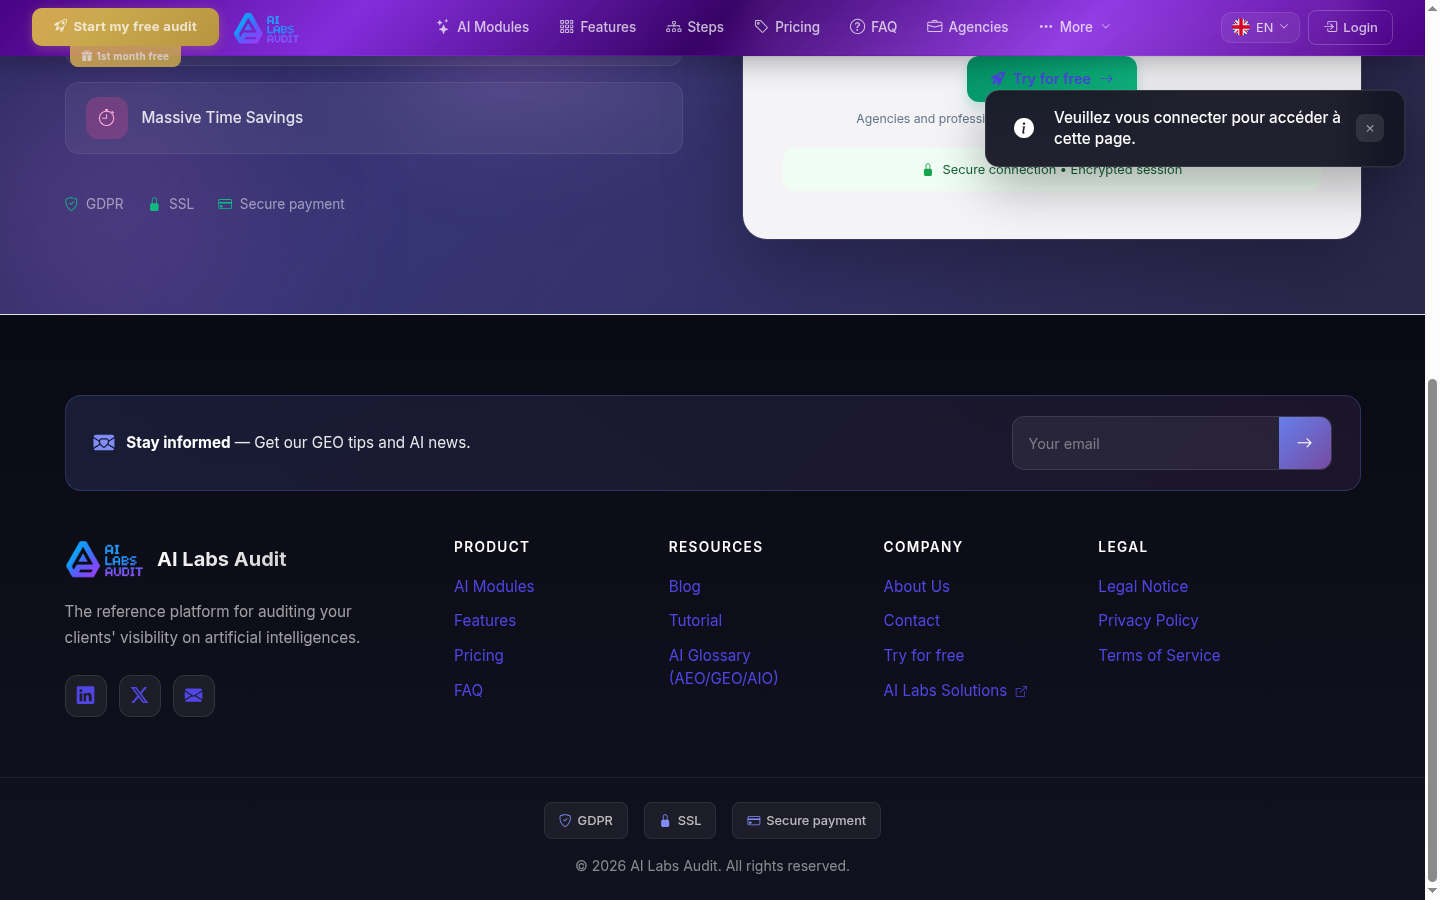Image resolution: width=1440 pixels, height=900 pixels.
Task: Open the EN language dropdown
Action: tap(1259, 27)
